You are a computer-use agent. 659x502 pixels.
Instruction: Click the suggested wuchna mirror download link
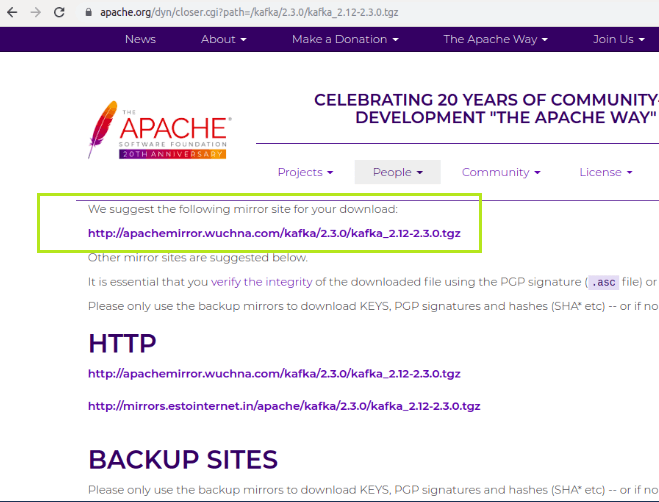pyautogui.click(x=274, y=233)
